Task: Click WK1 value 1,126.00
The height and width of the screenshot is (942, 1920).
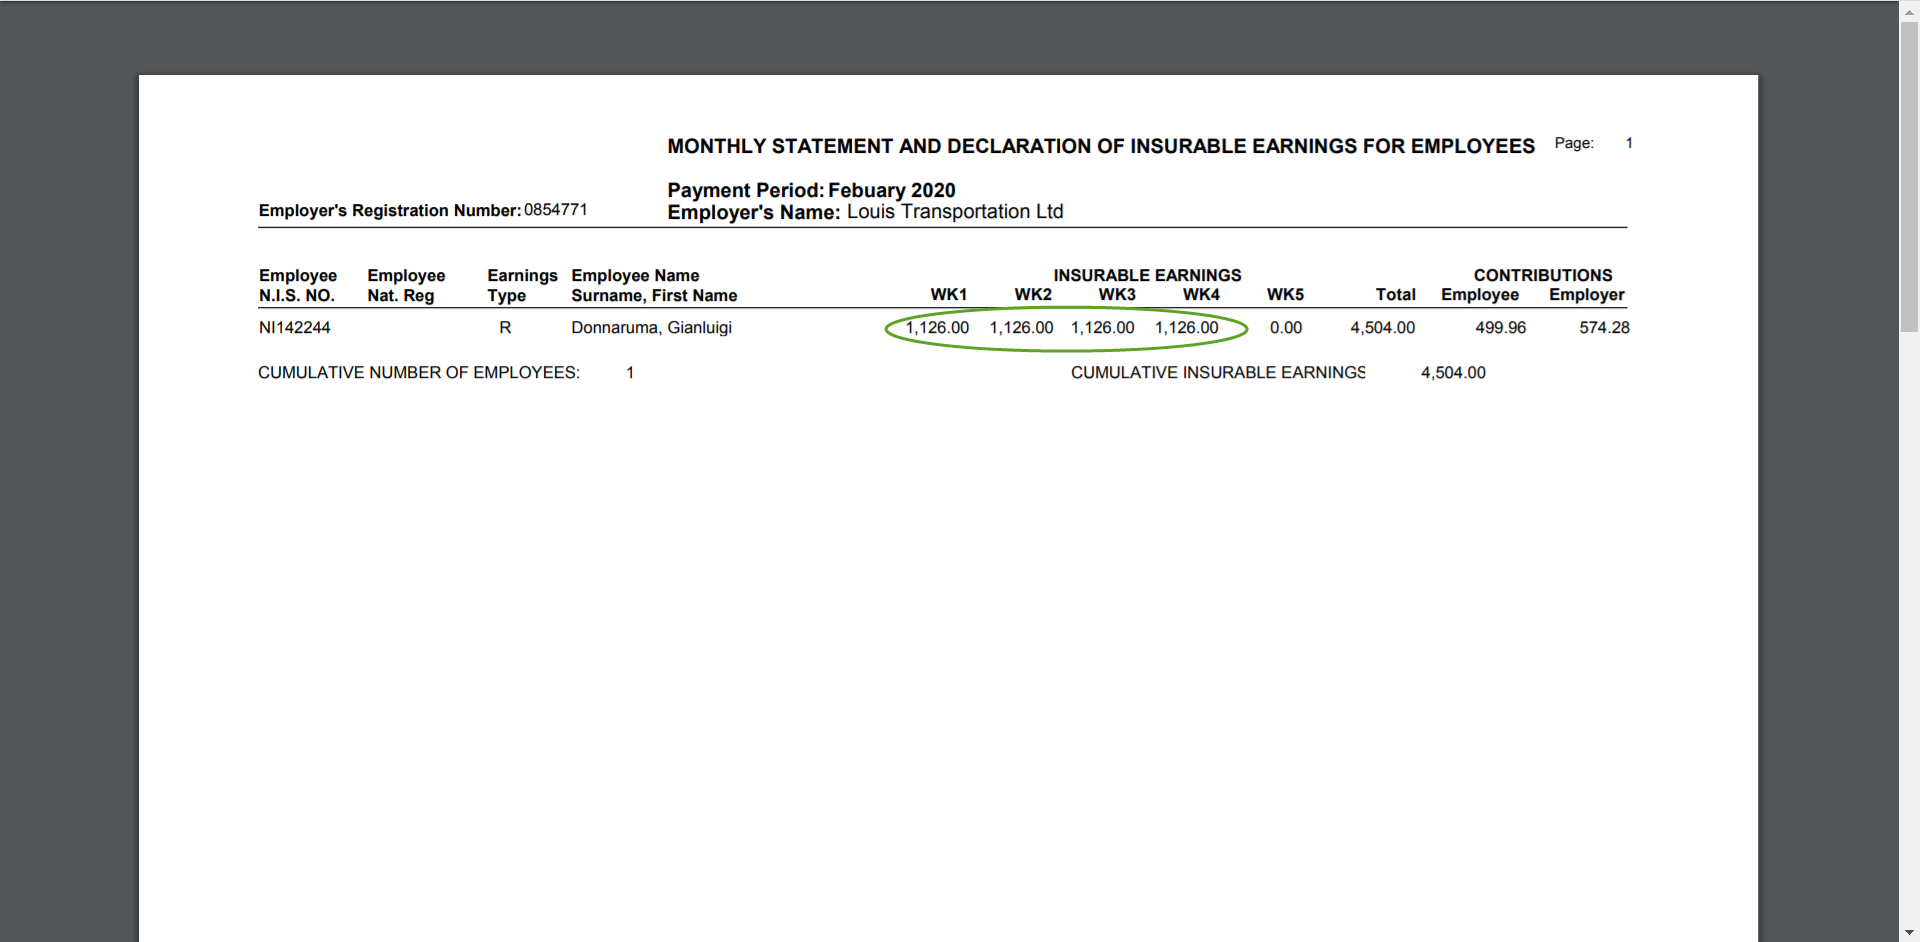Action: pyautogui.click(x=937, y=328)
